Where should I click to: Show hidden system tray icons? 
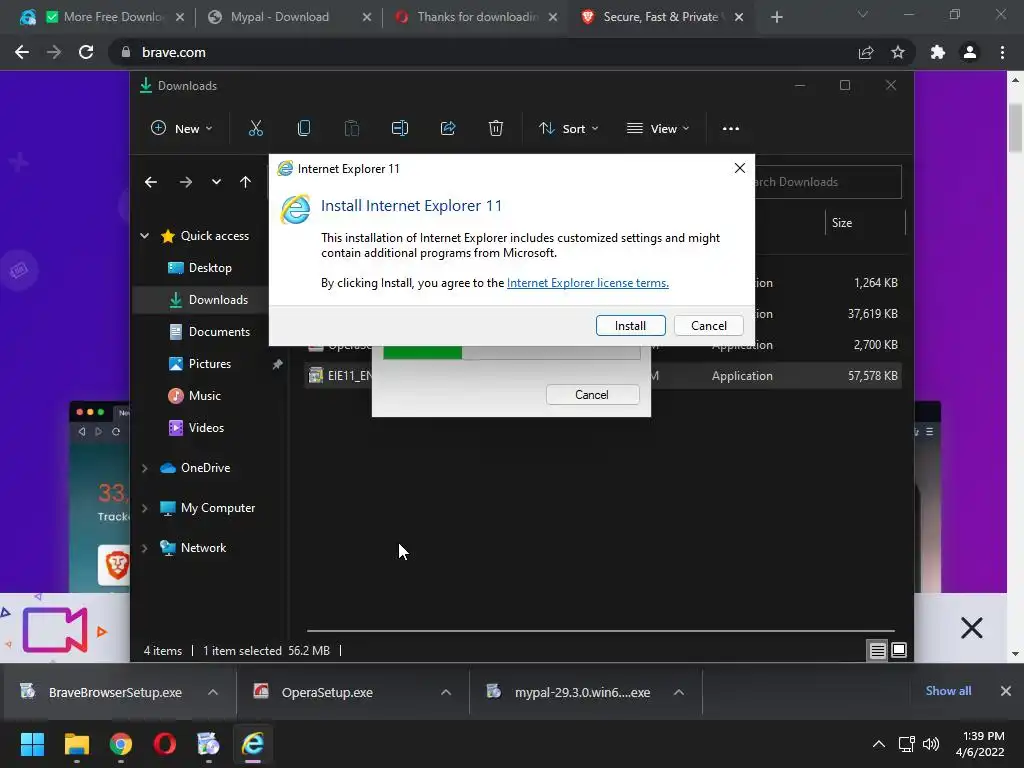pos(879,744)
